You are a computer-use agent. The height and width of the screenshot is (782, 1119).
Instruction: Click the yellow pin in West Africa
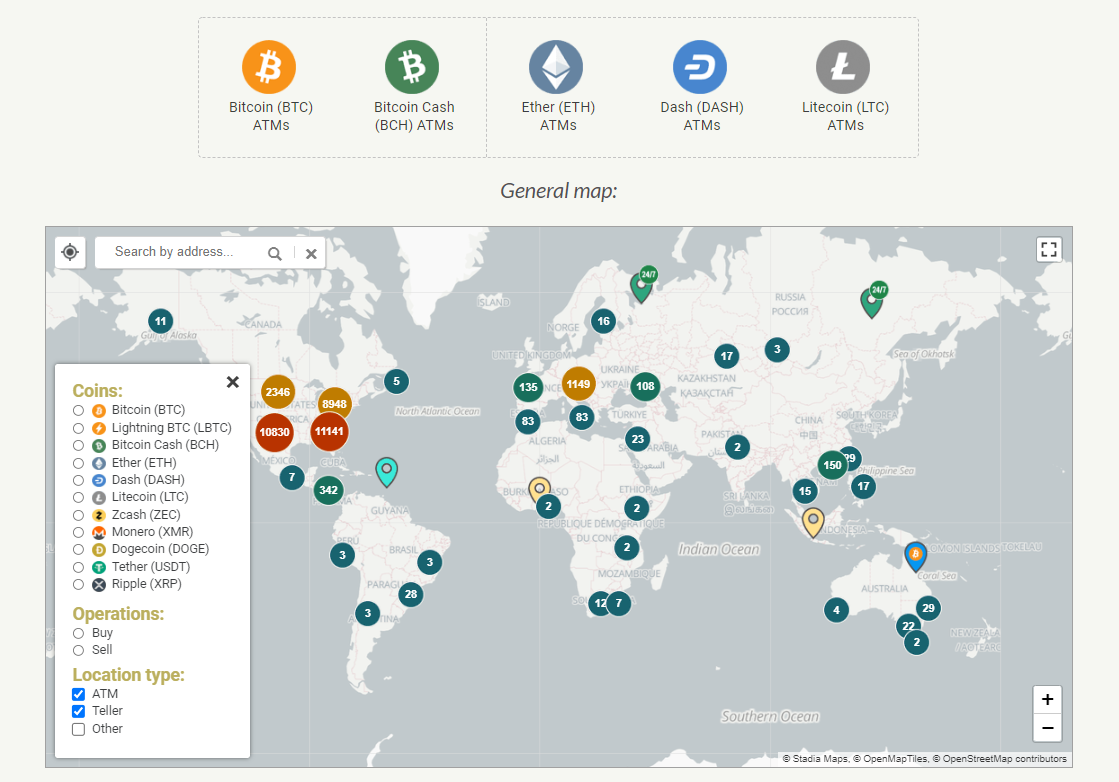[540, 491]
